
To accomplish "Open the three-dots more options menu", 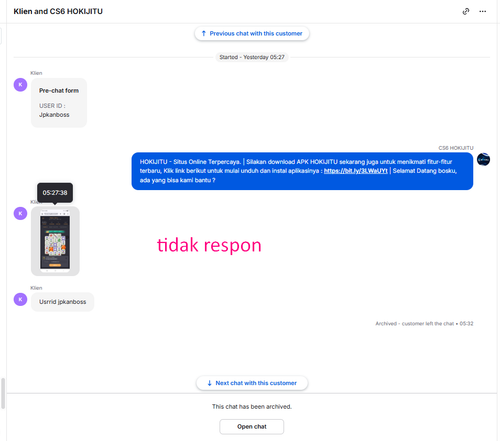I will tap(482, 12).
